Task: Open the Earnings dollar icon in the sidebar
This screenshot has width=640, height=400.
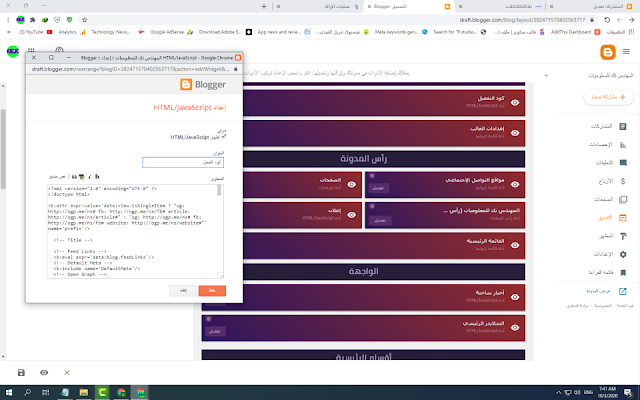Action: pyautogui.click(x=623, y=181)
